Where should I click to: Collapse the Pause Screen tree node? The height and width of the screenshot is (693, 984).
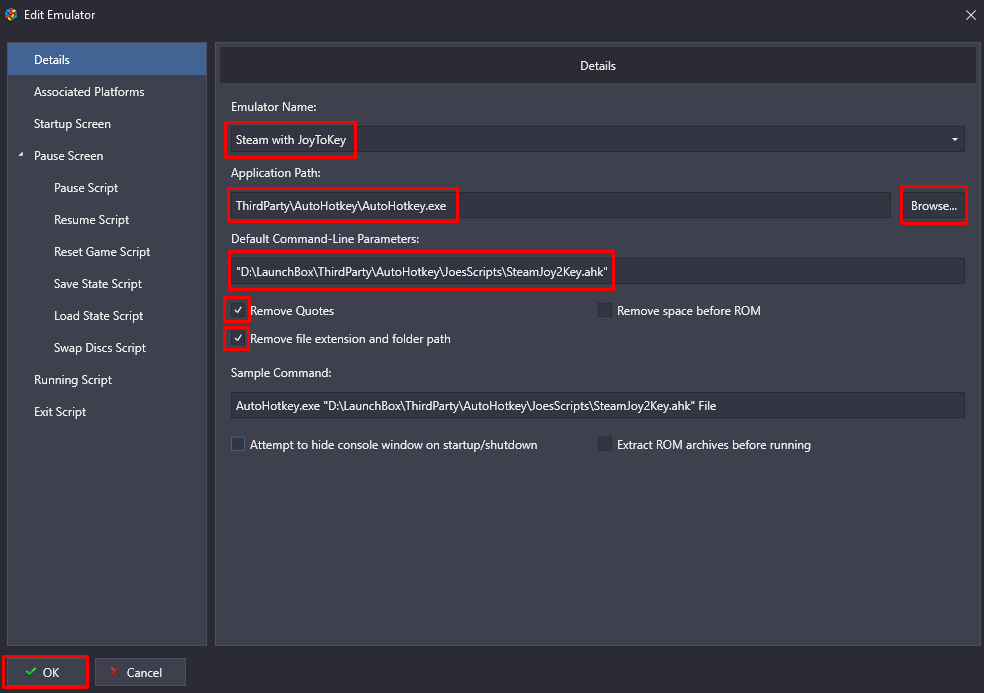(21, 154)
